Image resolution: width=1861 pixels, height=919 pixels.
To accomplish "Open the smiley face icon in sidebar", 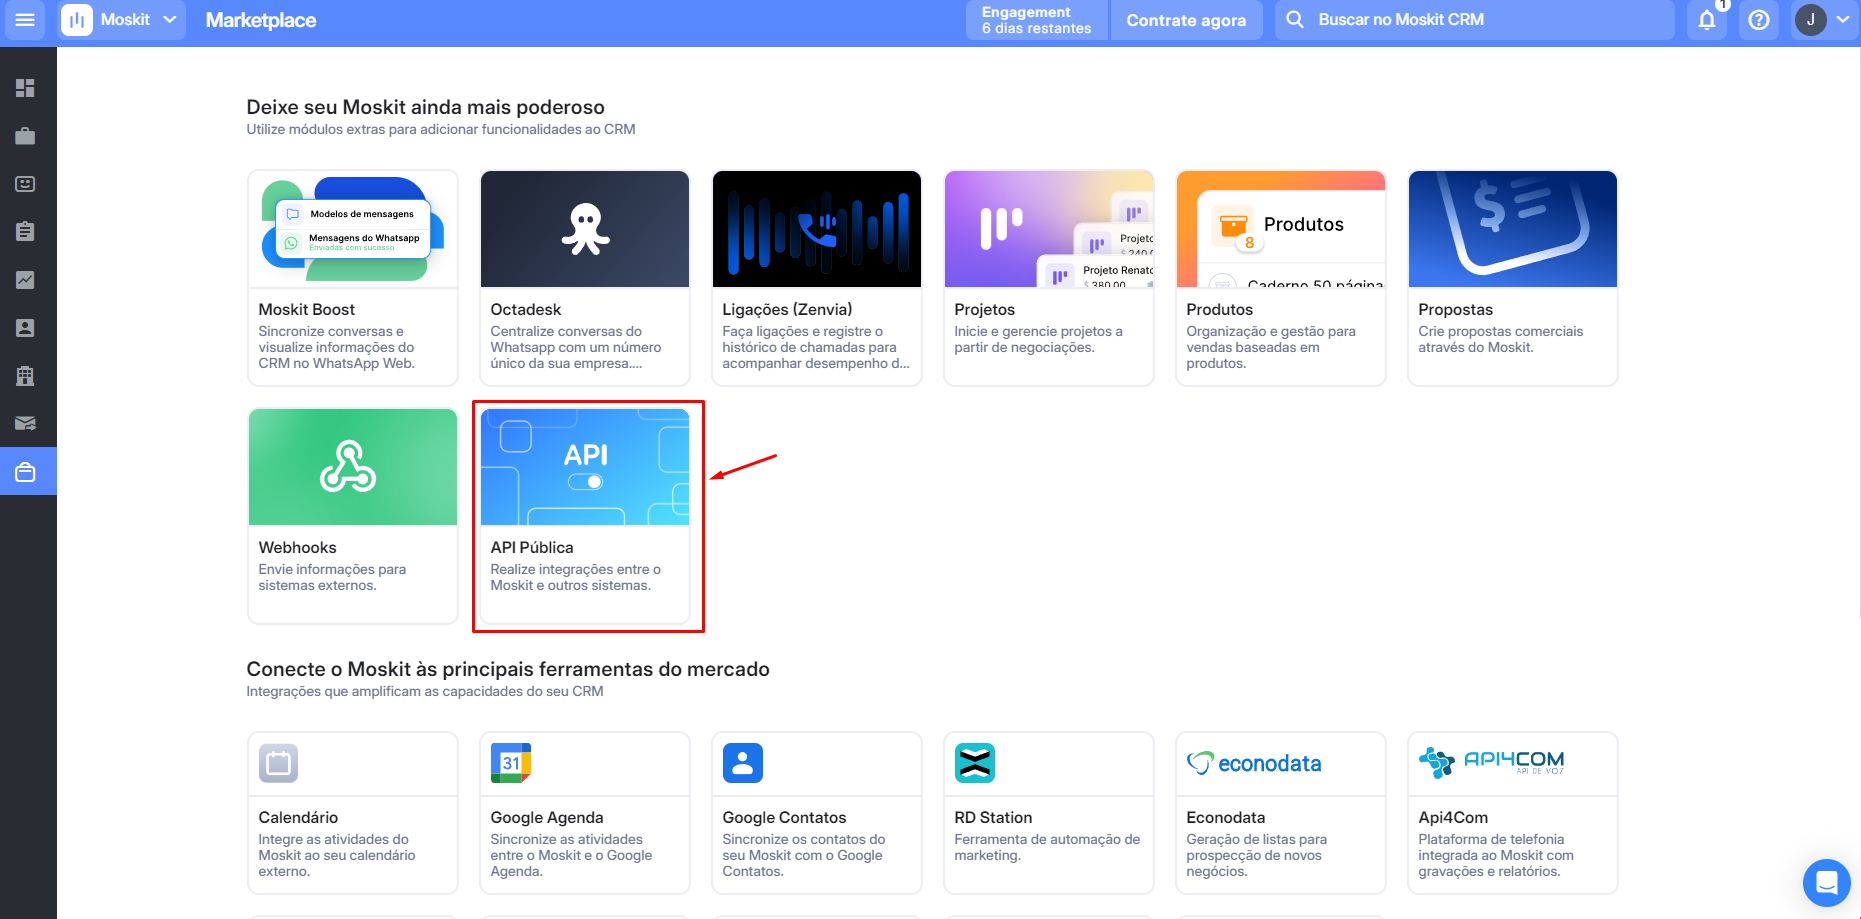I will click(25, 184).
